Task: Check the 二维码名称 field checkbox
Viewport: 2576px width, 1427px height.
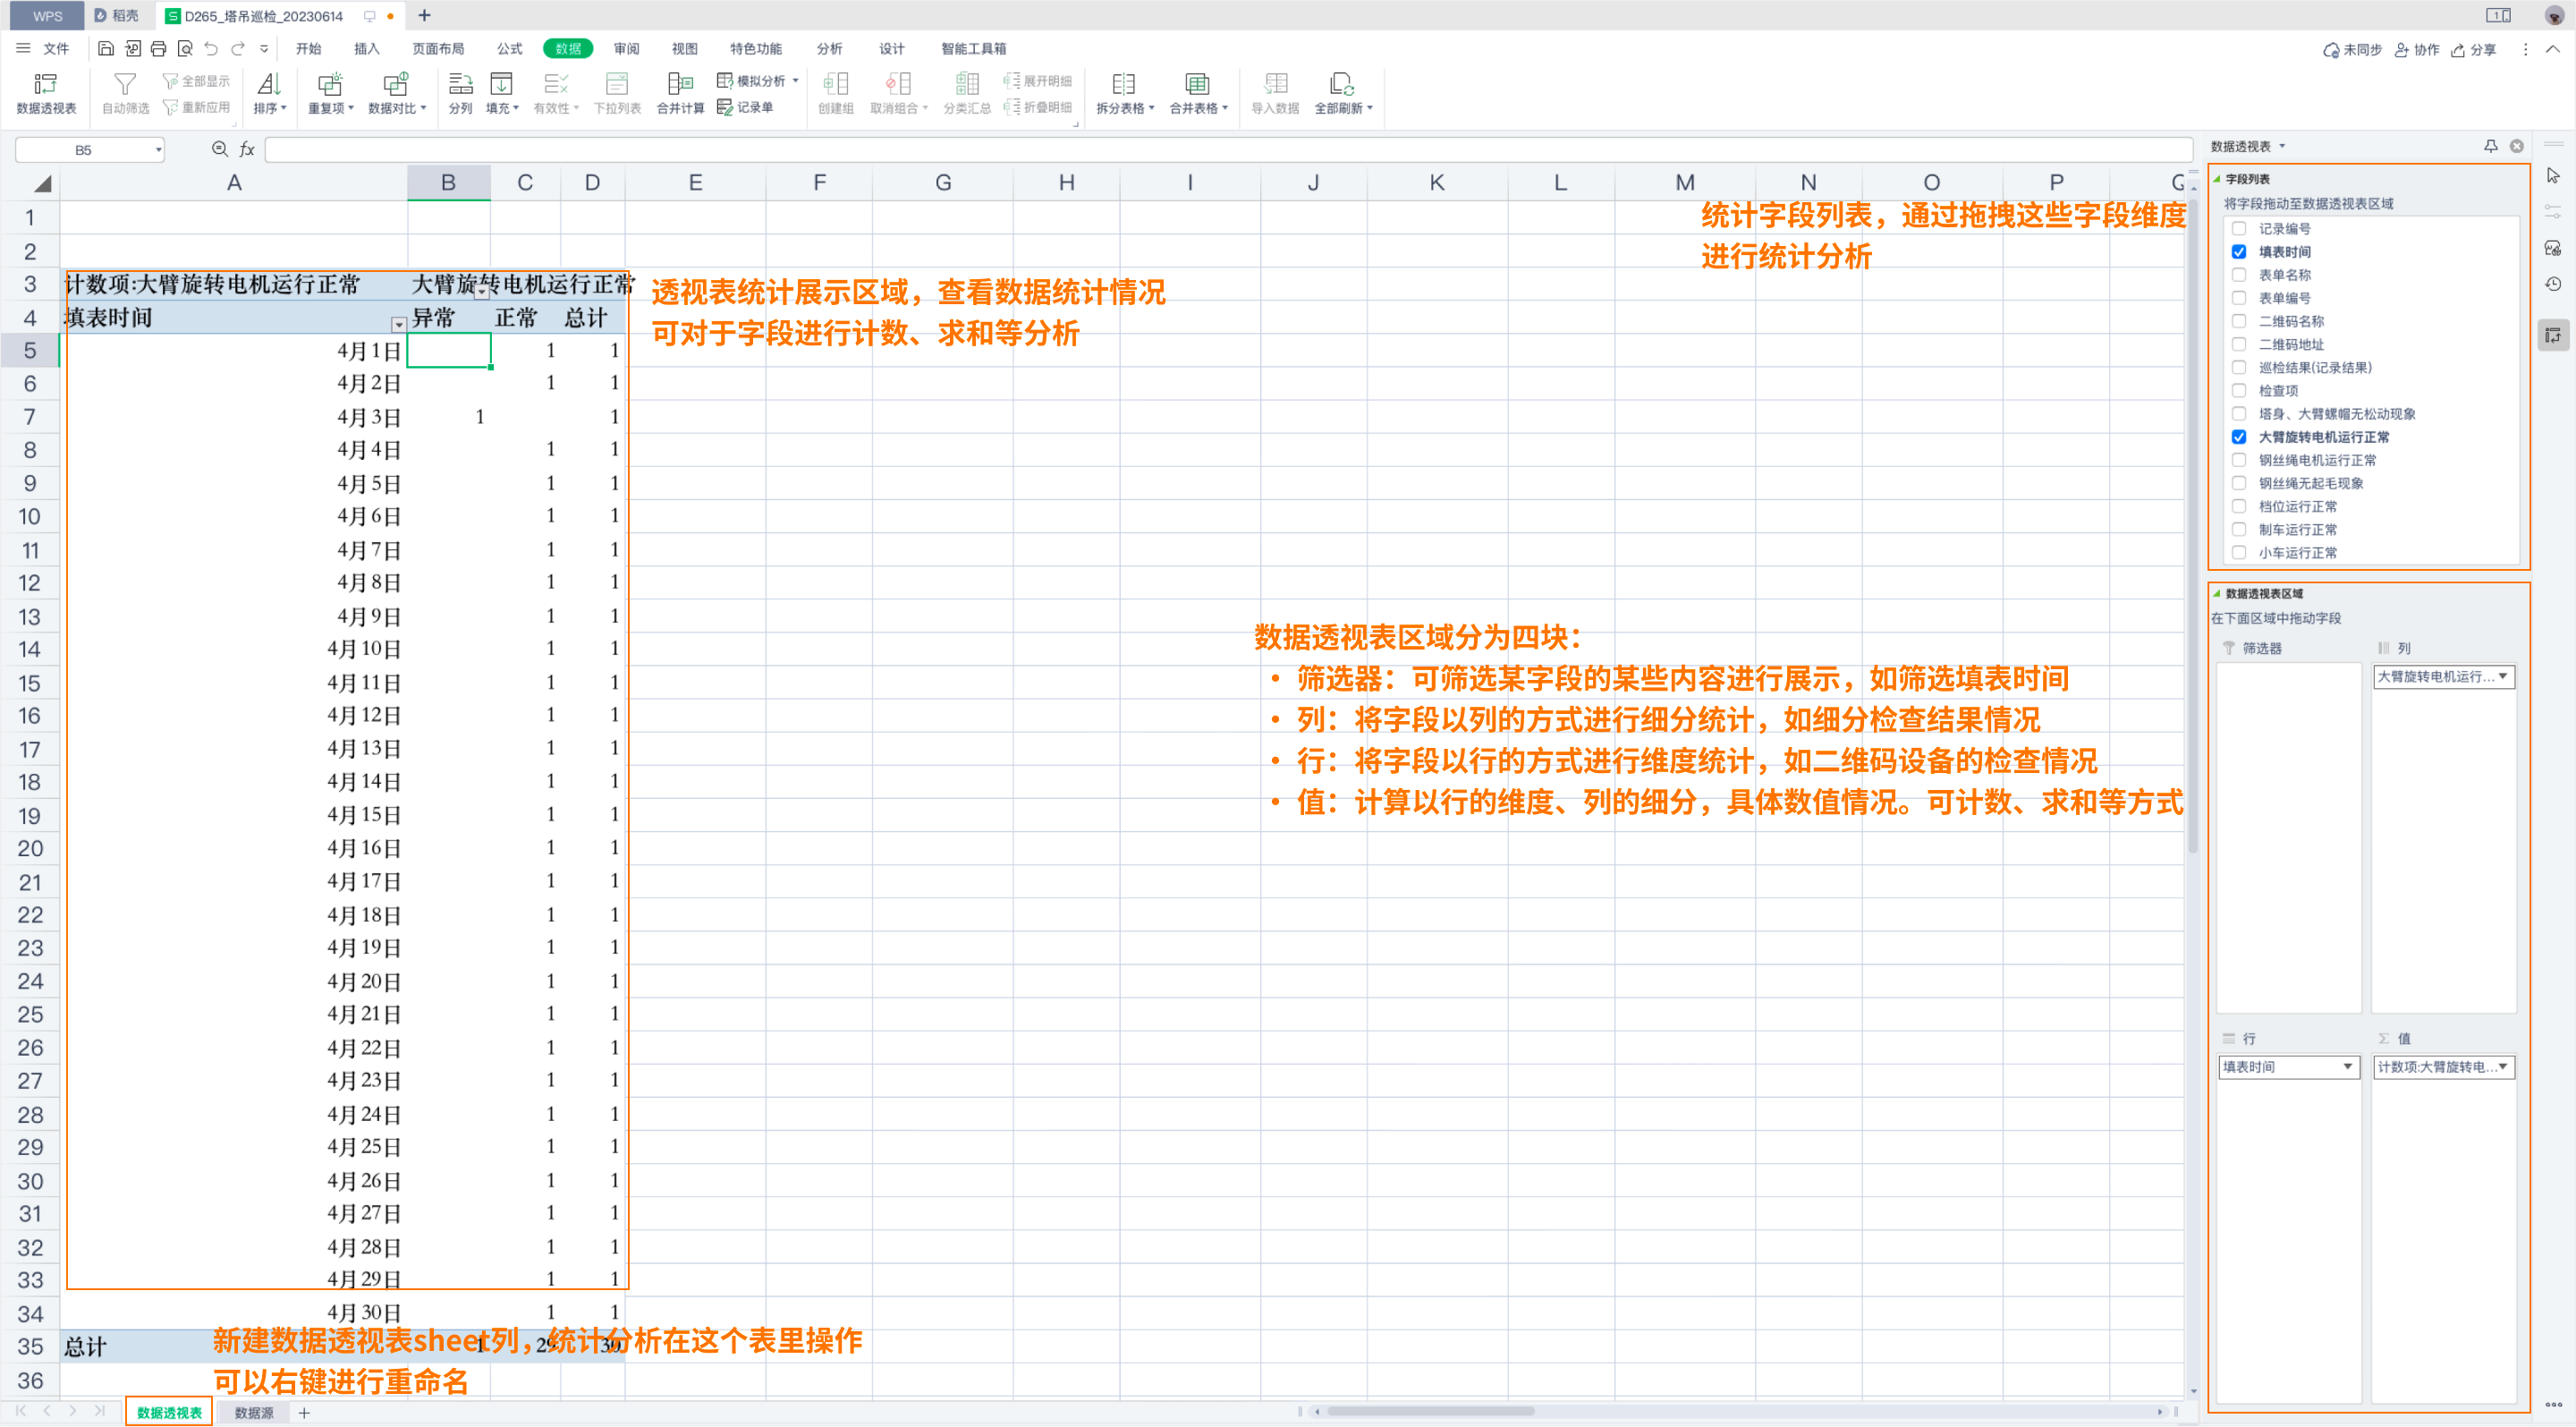Action: pyautogui.click(x=2240, y=321)
